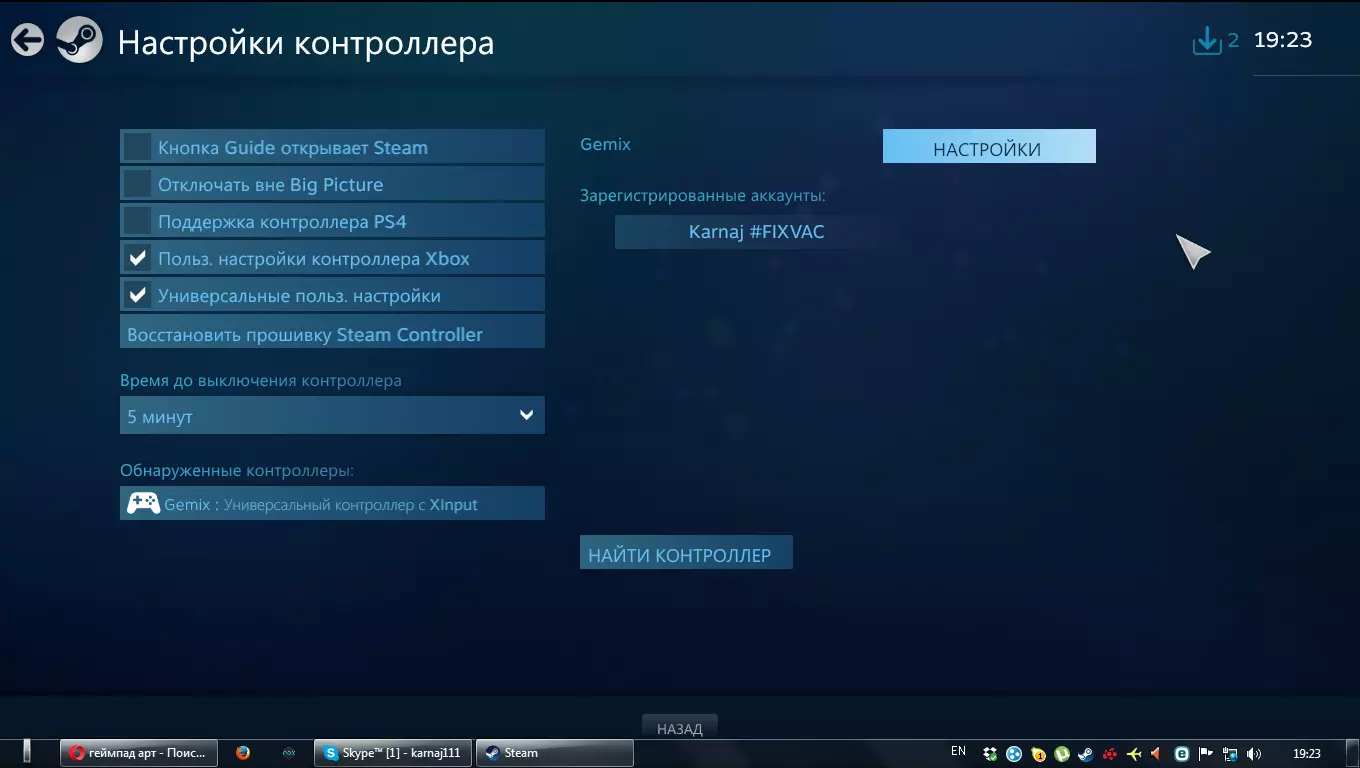
Task: Click the 'Gemix' controller name label
Action: click(605, 144)
